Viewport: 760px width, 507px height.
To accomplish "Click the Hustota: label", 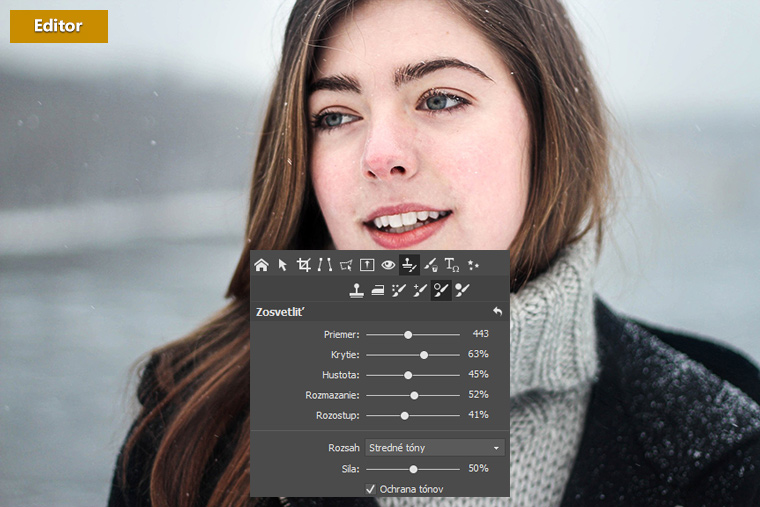I will click(341, 375).
